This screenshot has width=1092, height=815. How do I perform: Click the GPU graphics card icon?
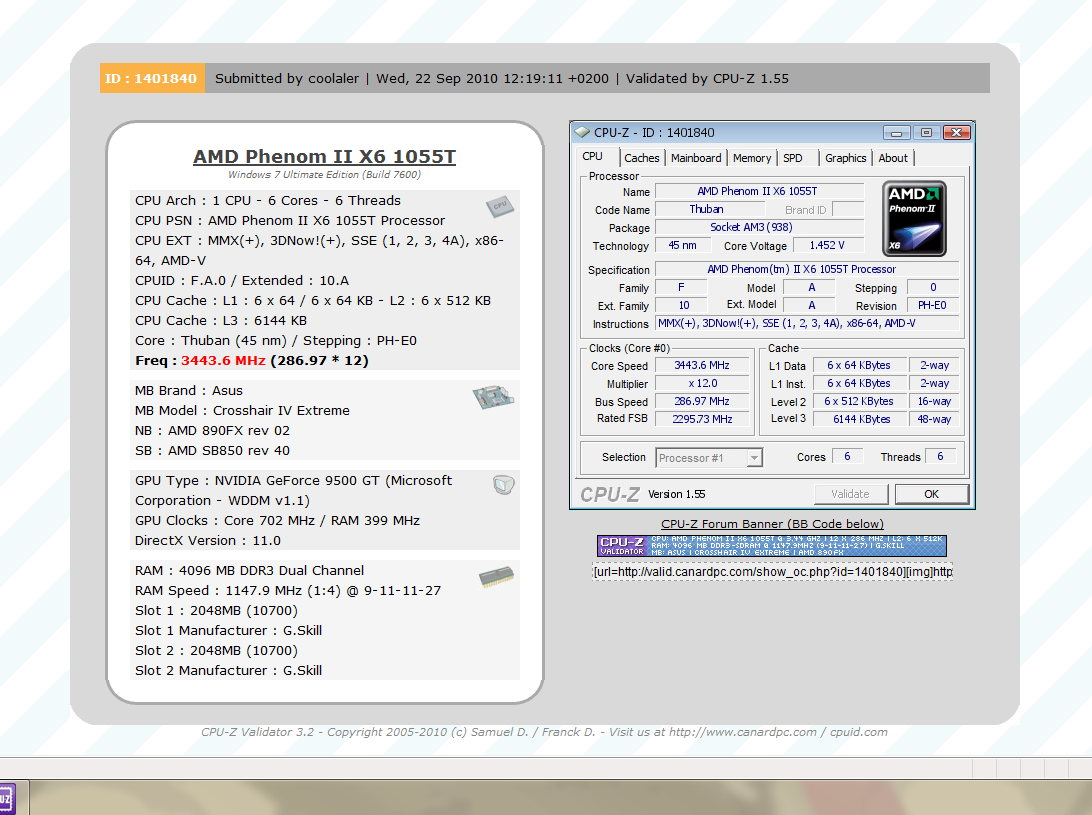[x=505, y=486]
